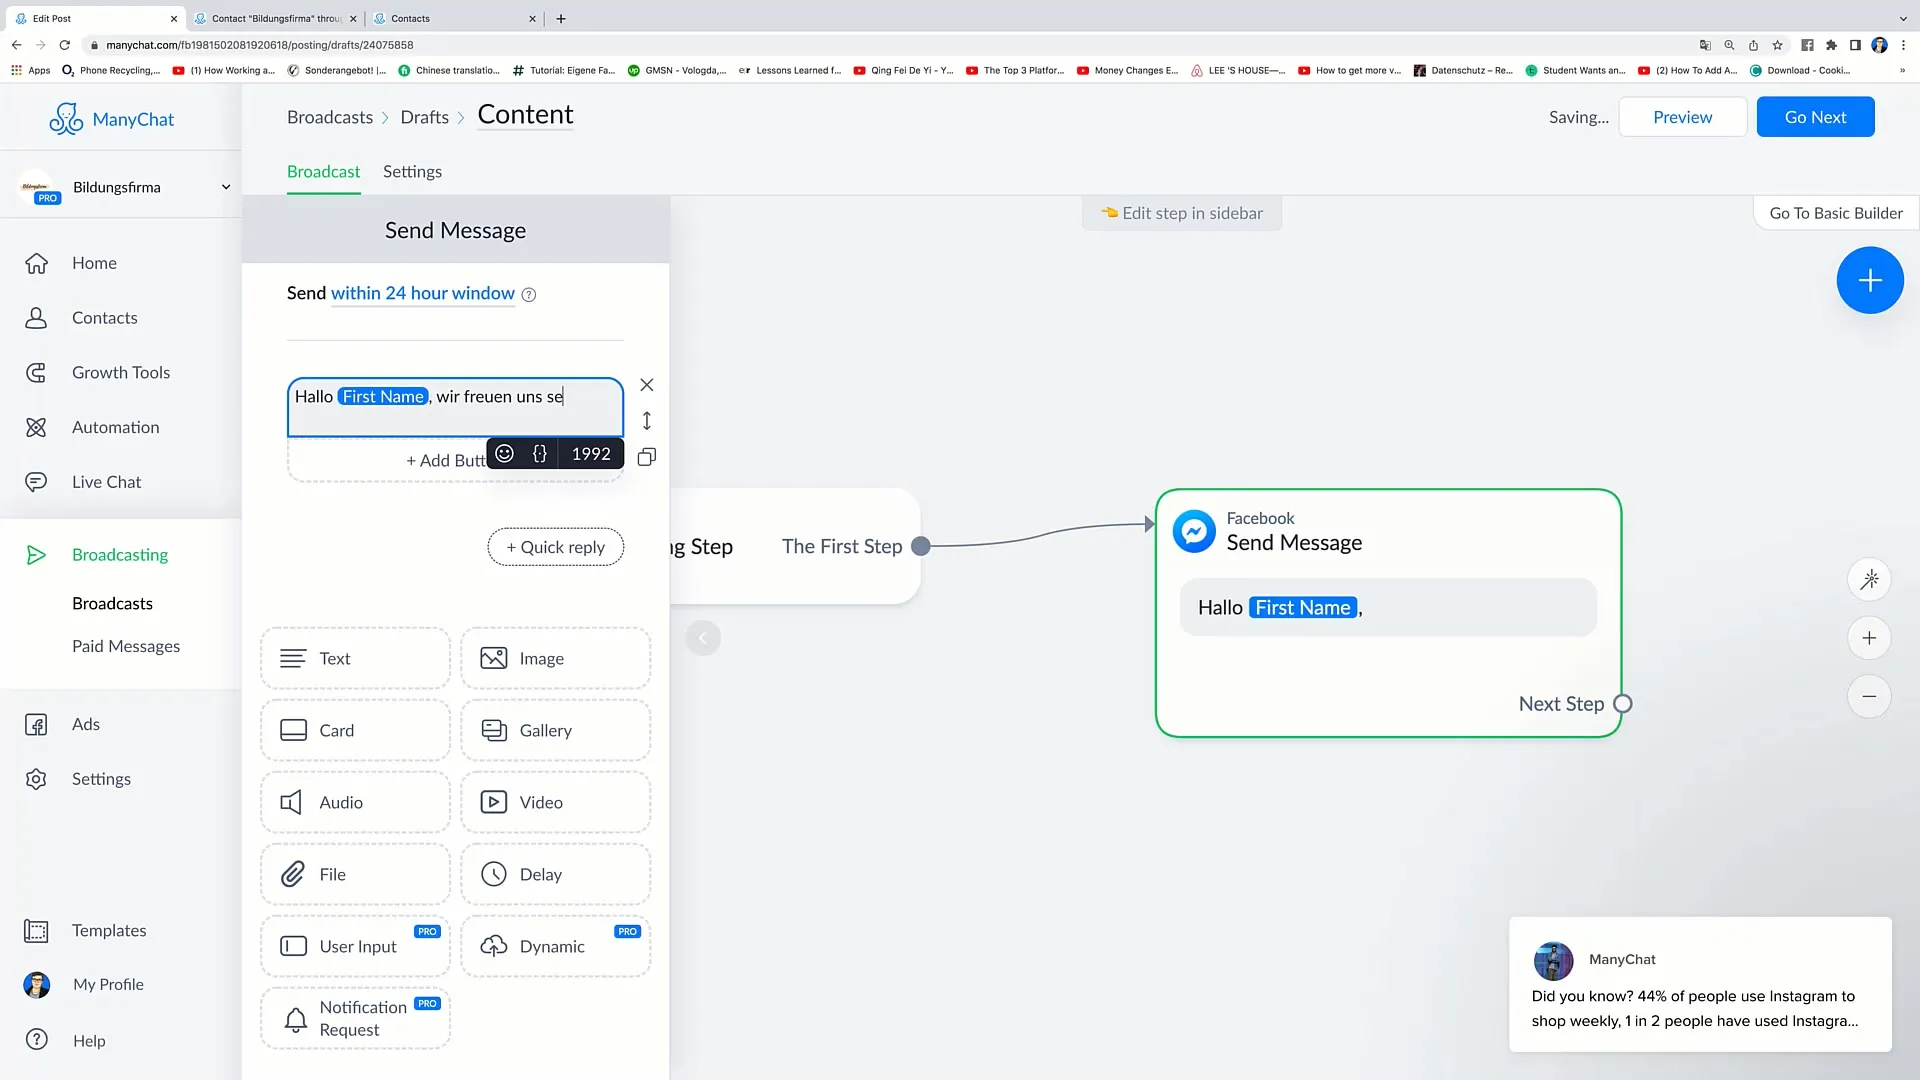
Task: Add a Dynamic content block
Action: point(555,946)
